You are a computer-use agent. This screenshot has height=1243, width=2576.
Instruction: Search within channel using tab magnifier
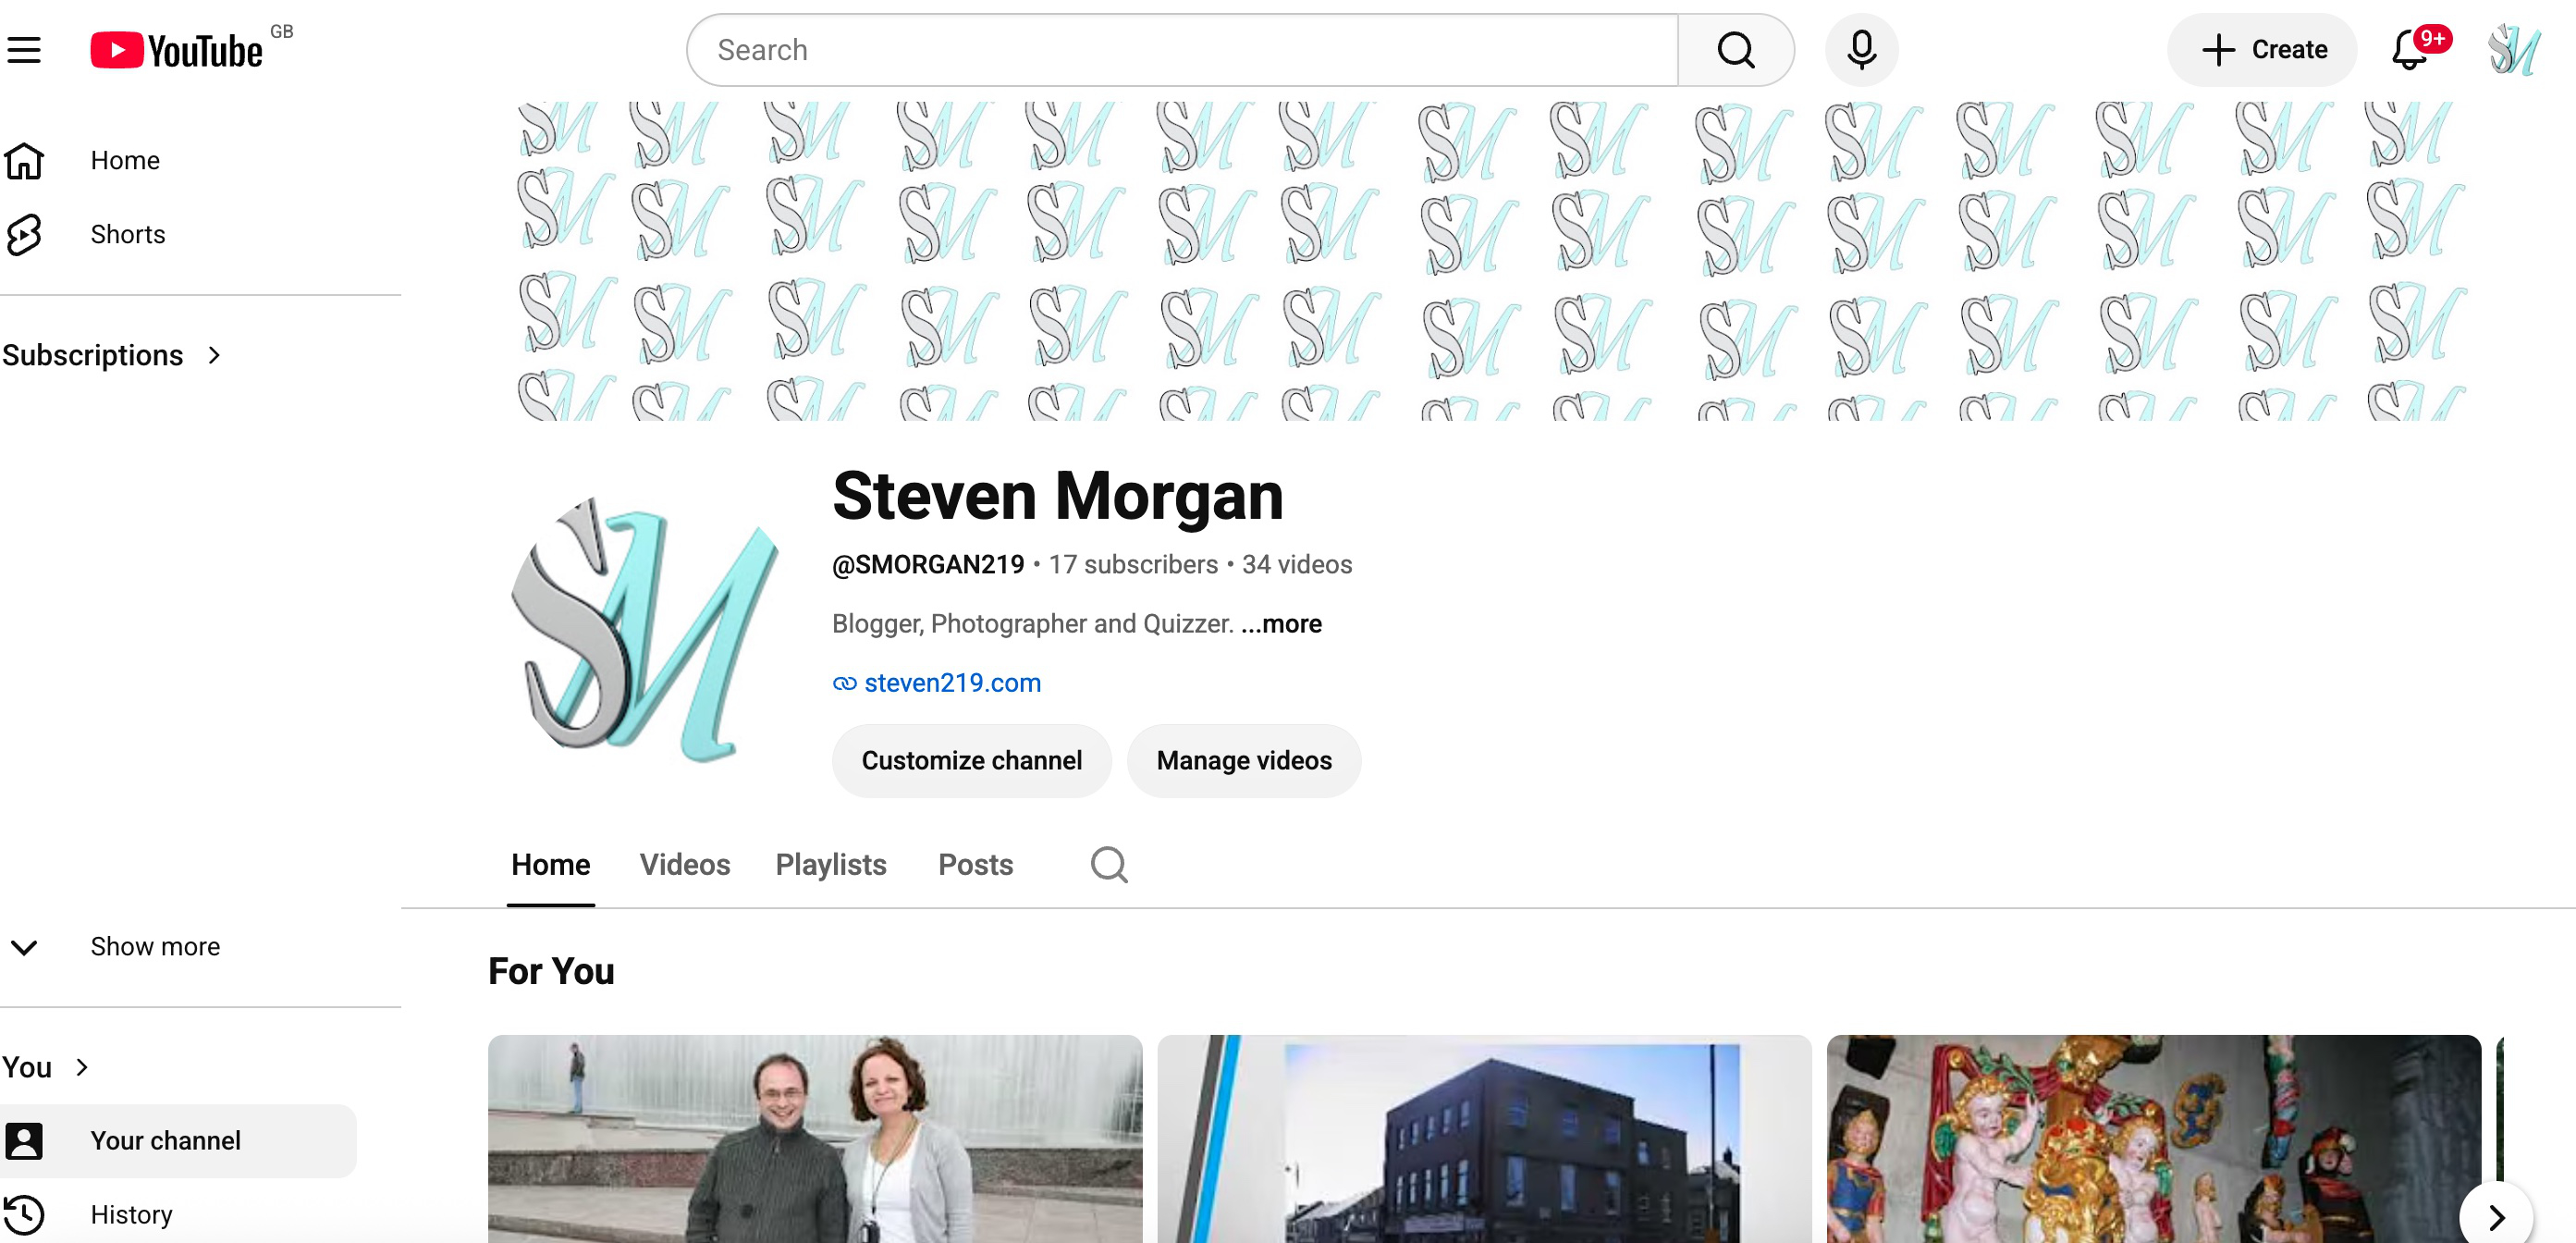point(1109,864)
